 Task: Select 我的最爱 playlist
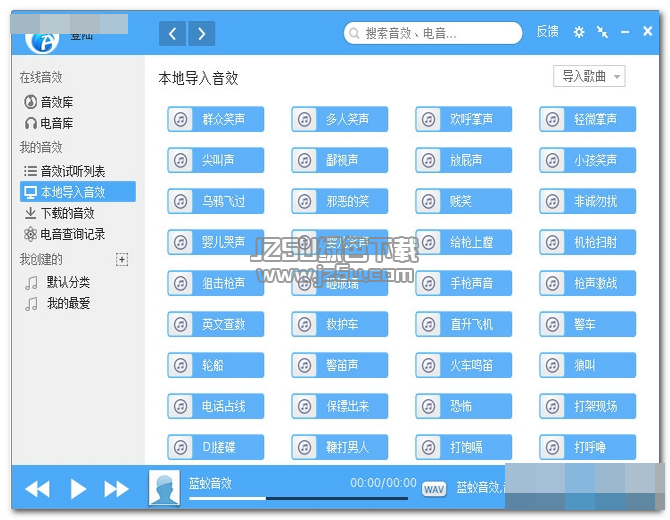tap(68, 303)
